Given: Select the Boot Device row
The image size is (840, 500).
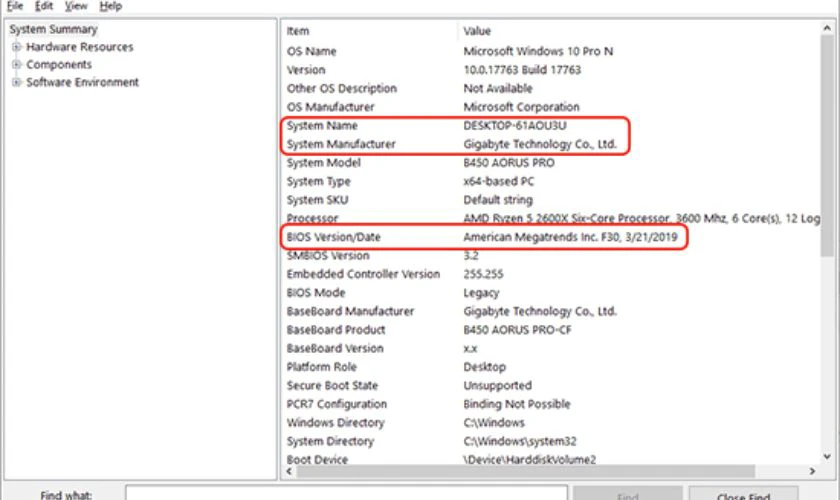Looking at the screenshot, I should click(551, 460).
